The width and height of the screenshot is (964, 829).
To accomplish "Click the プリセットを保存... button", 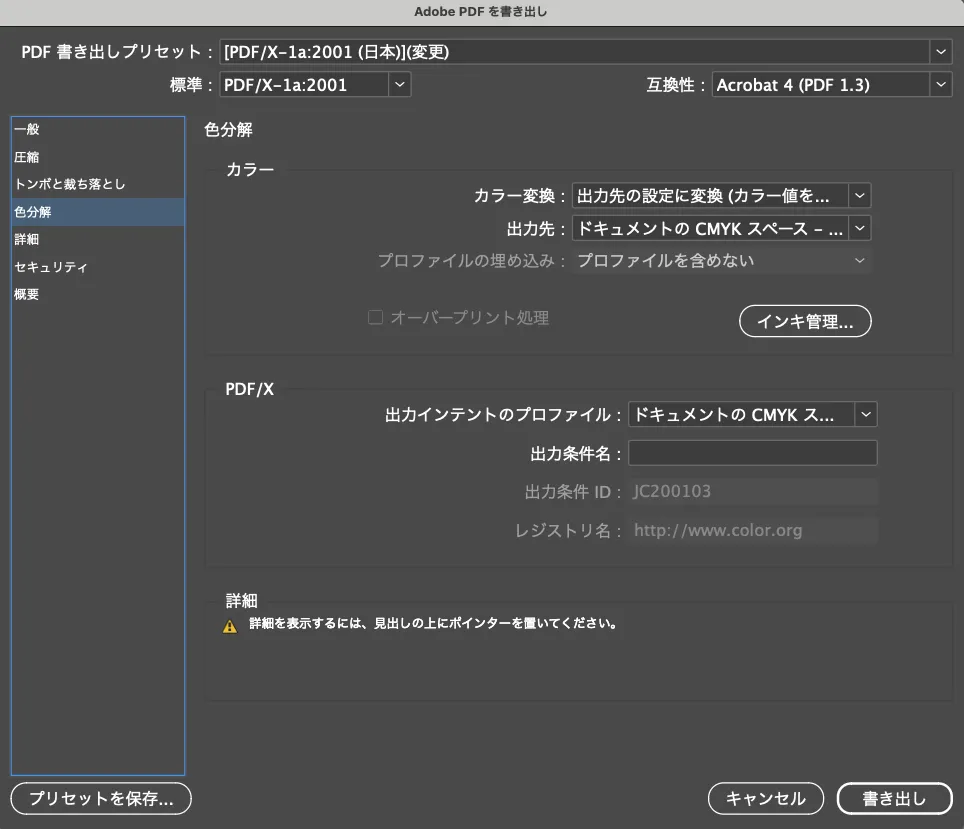I will pyautogui.click(x=101, y=798).
